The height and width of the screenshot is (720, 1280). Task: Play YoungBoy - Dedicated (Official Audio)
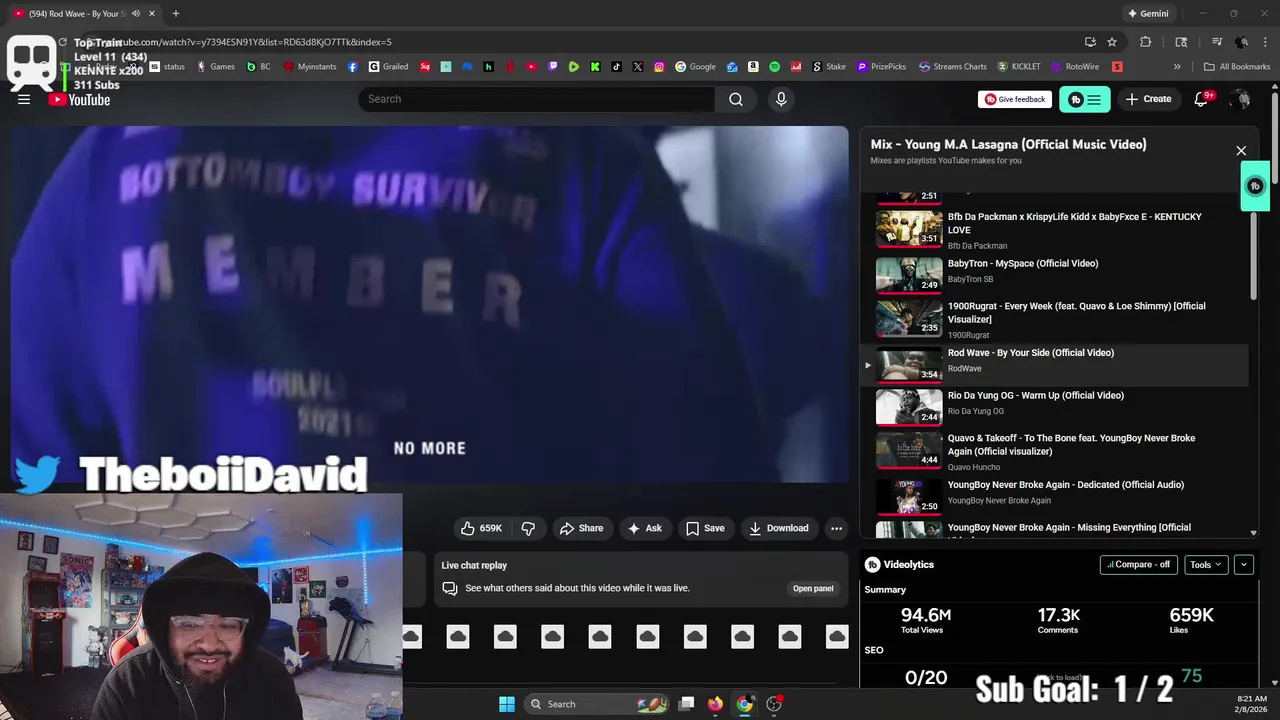pyautogui.click(x=1055, y=497)
